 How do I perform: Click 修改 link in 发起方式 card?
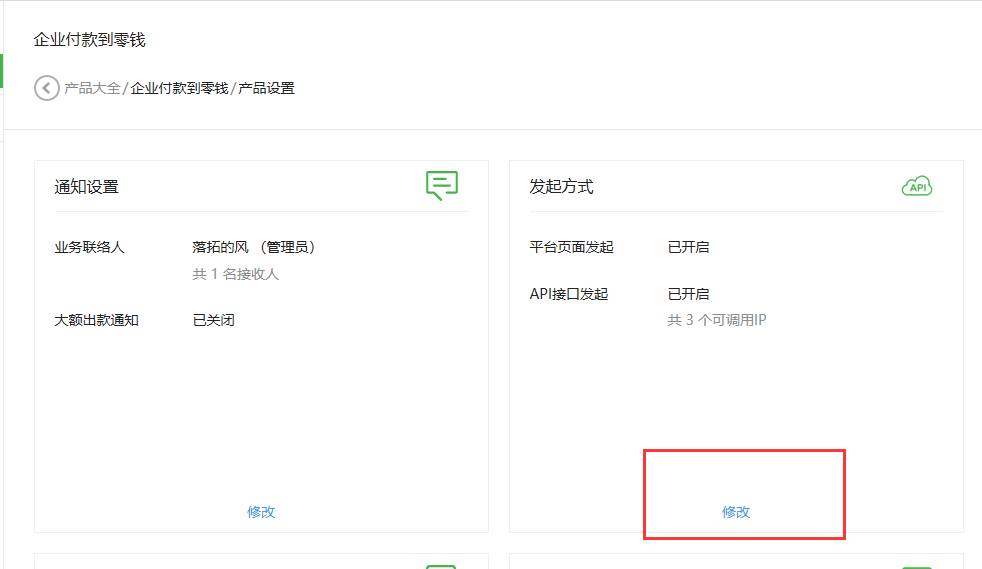point(736,512)
